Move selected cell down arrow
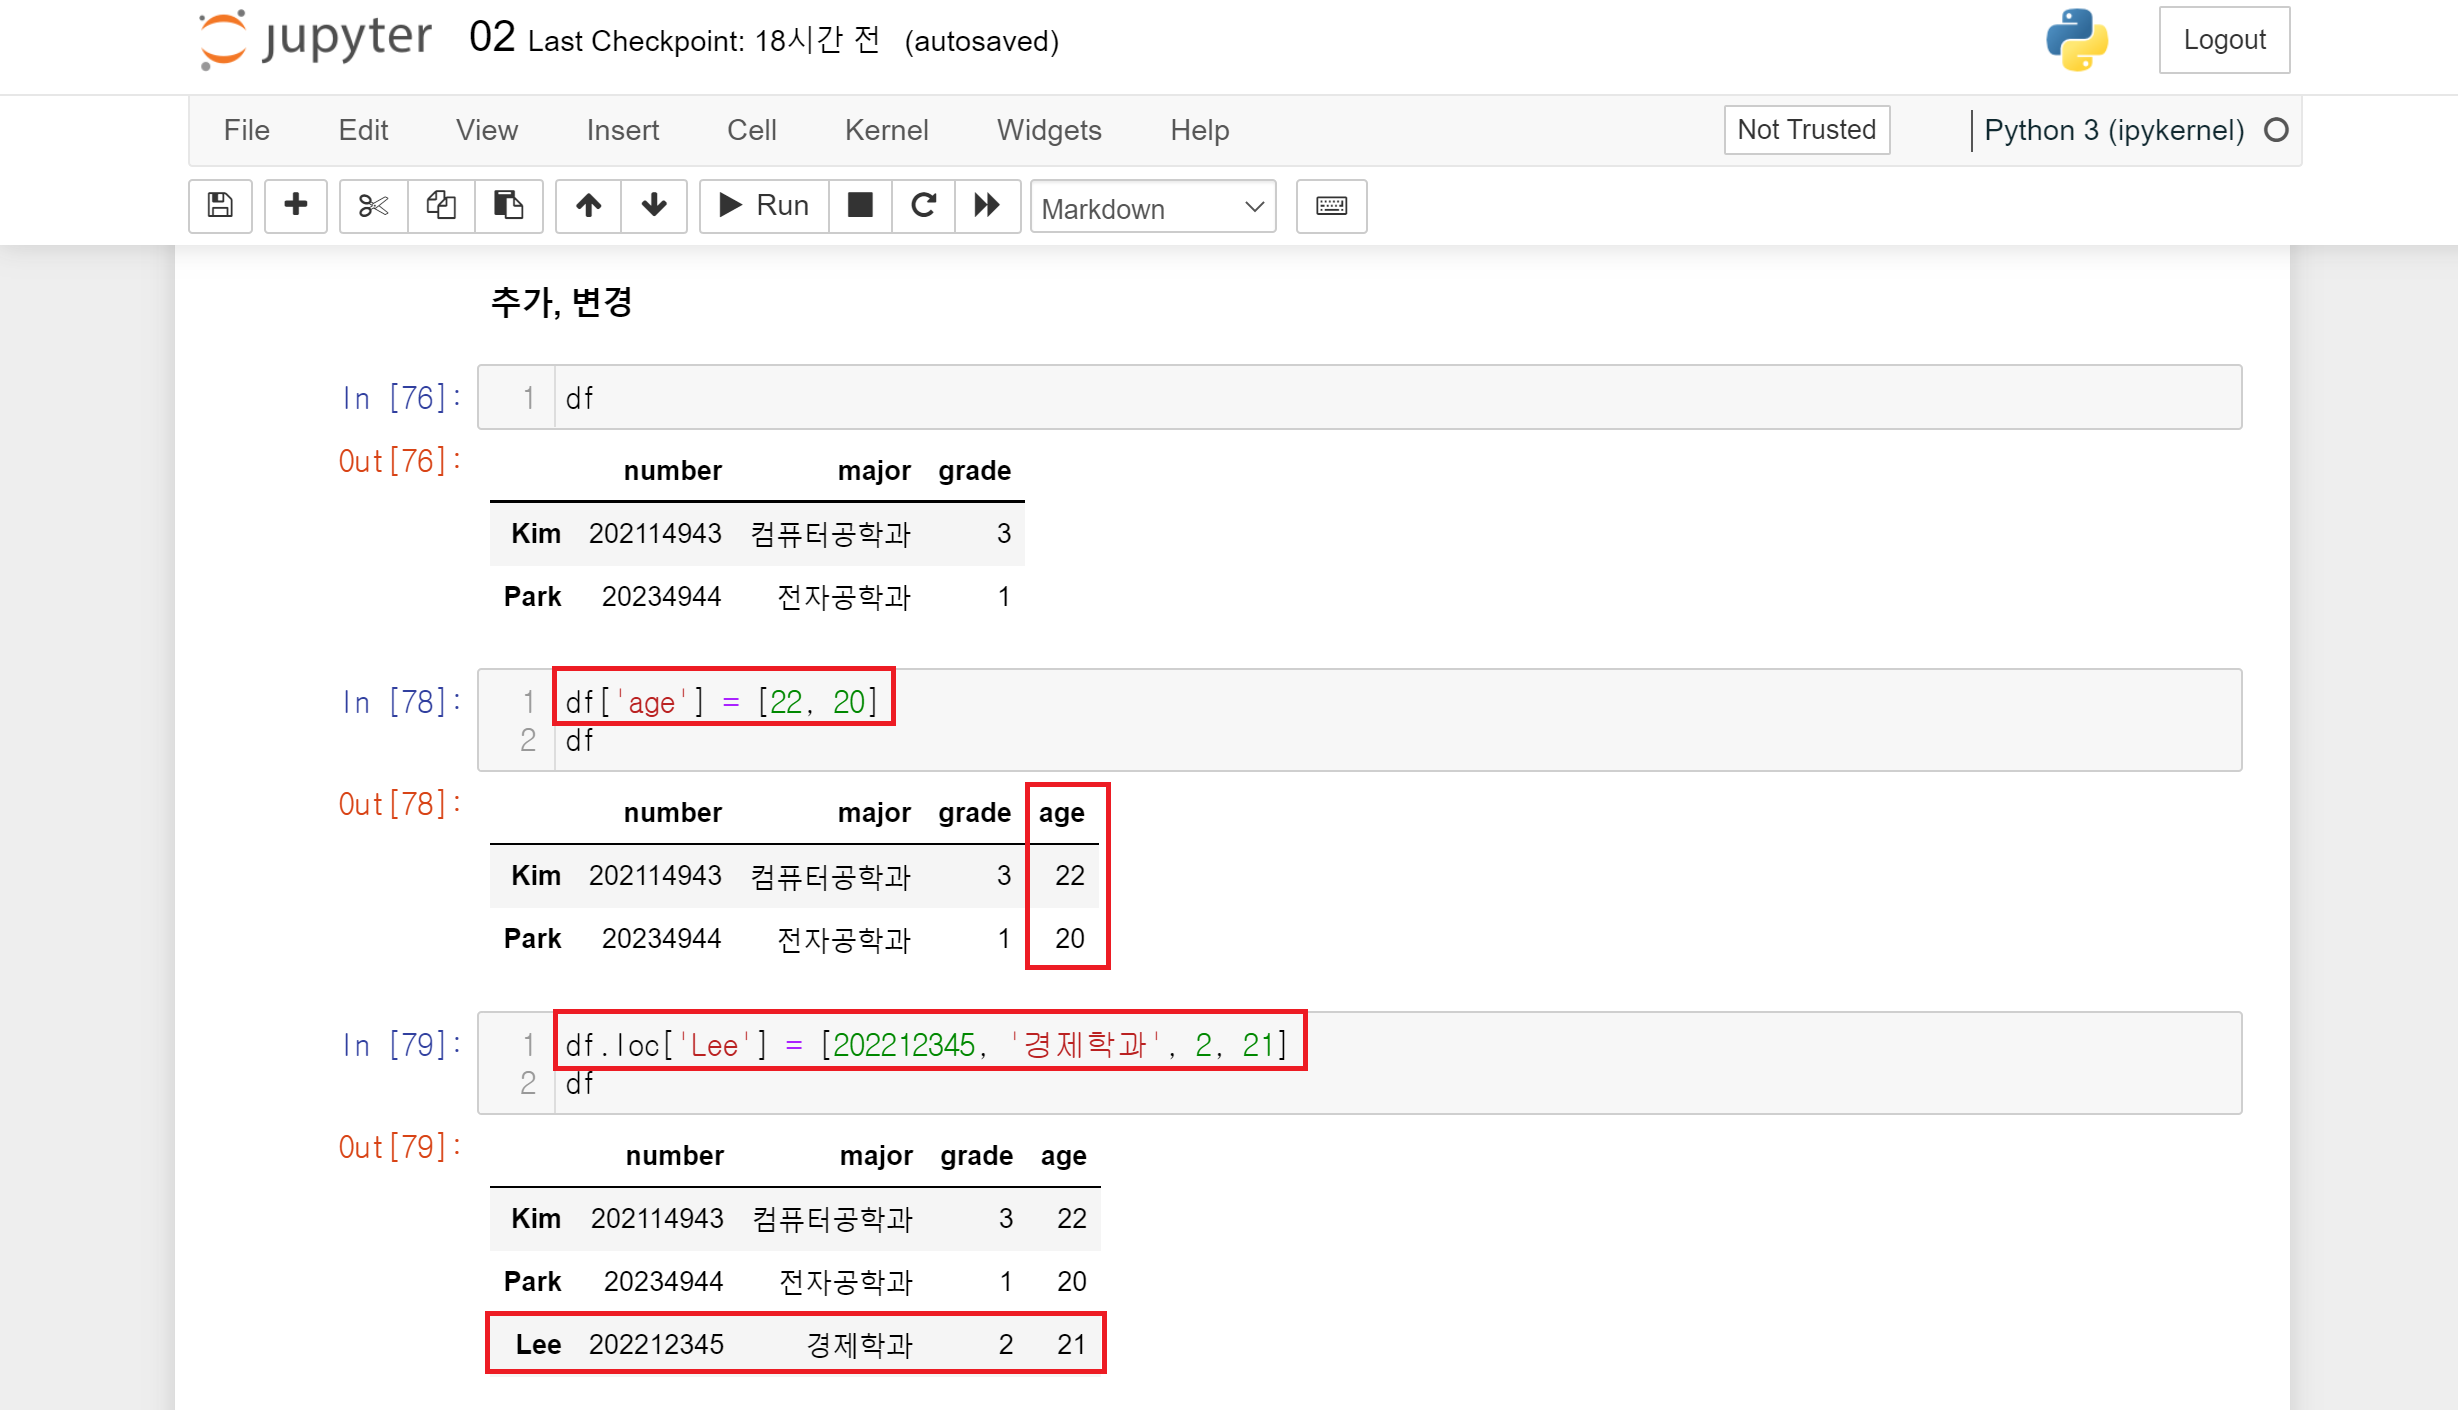The width and height of the screenshot is (2458, 1410). pyautogui.click(x=654, y=206)
